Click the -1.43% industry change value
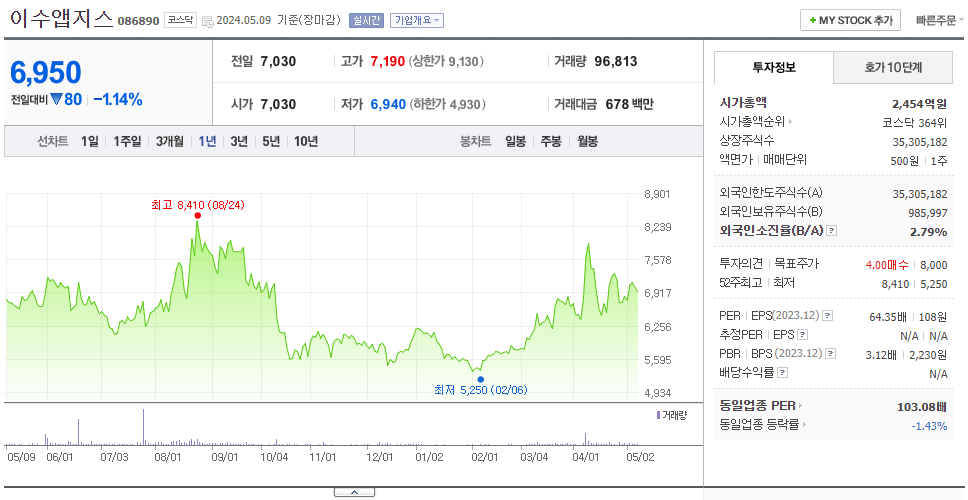 (929, 426)
